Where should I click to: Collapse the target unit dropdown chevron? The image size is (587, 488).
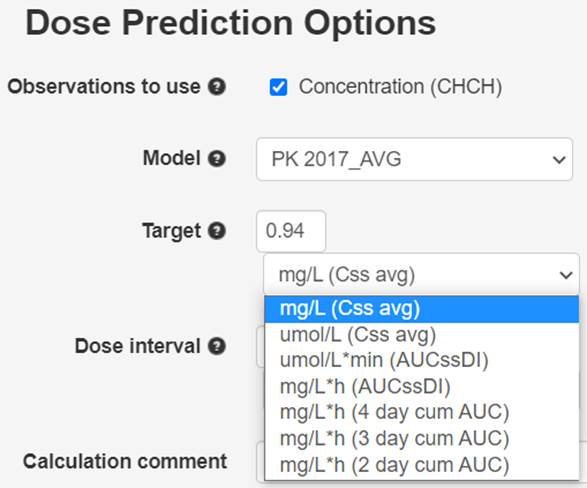coord(566,275)
